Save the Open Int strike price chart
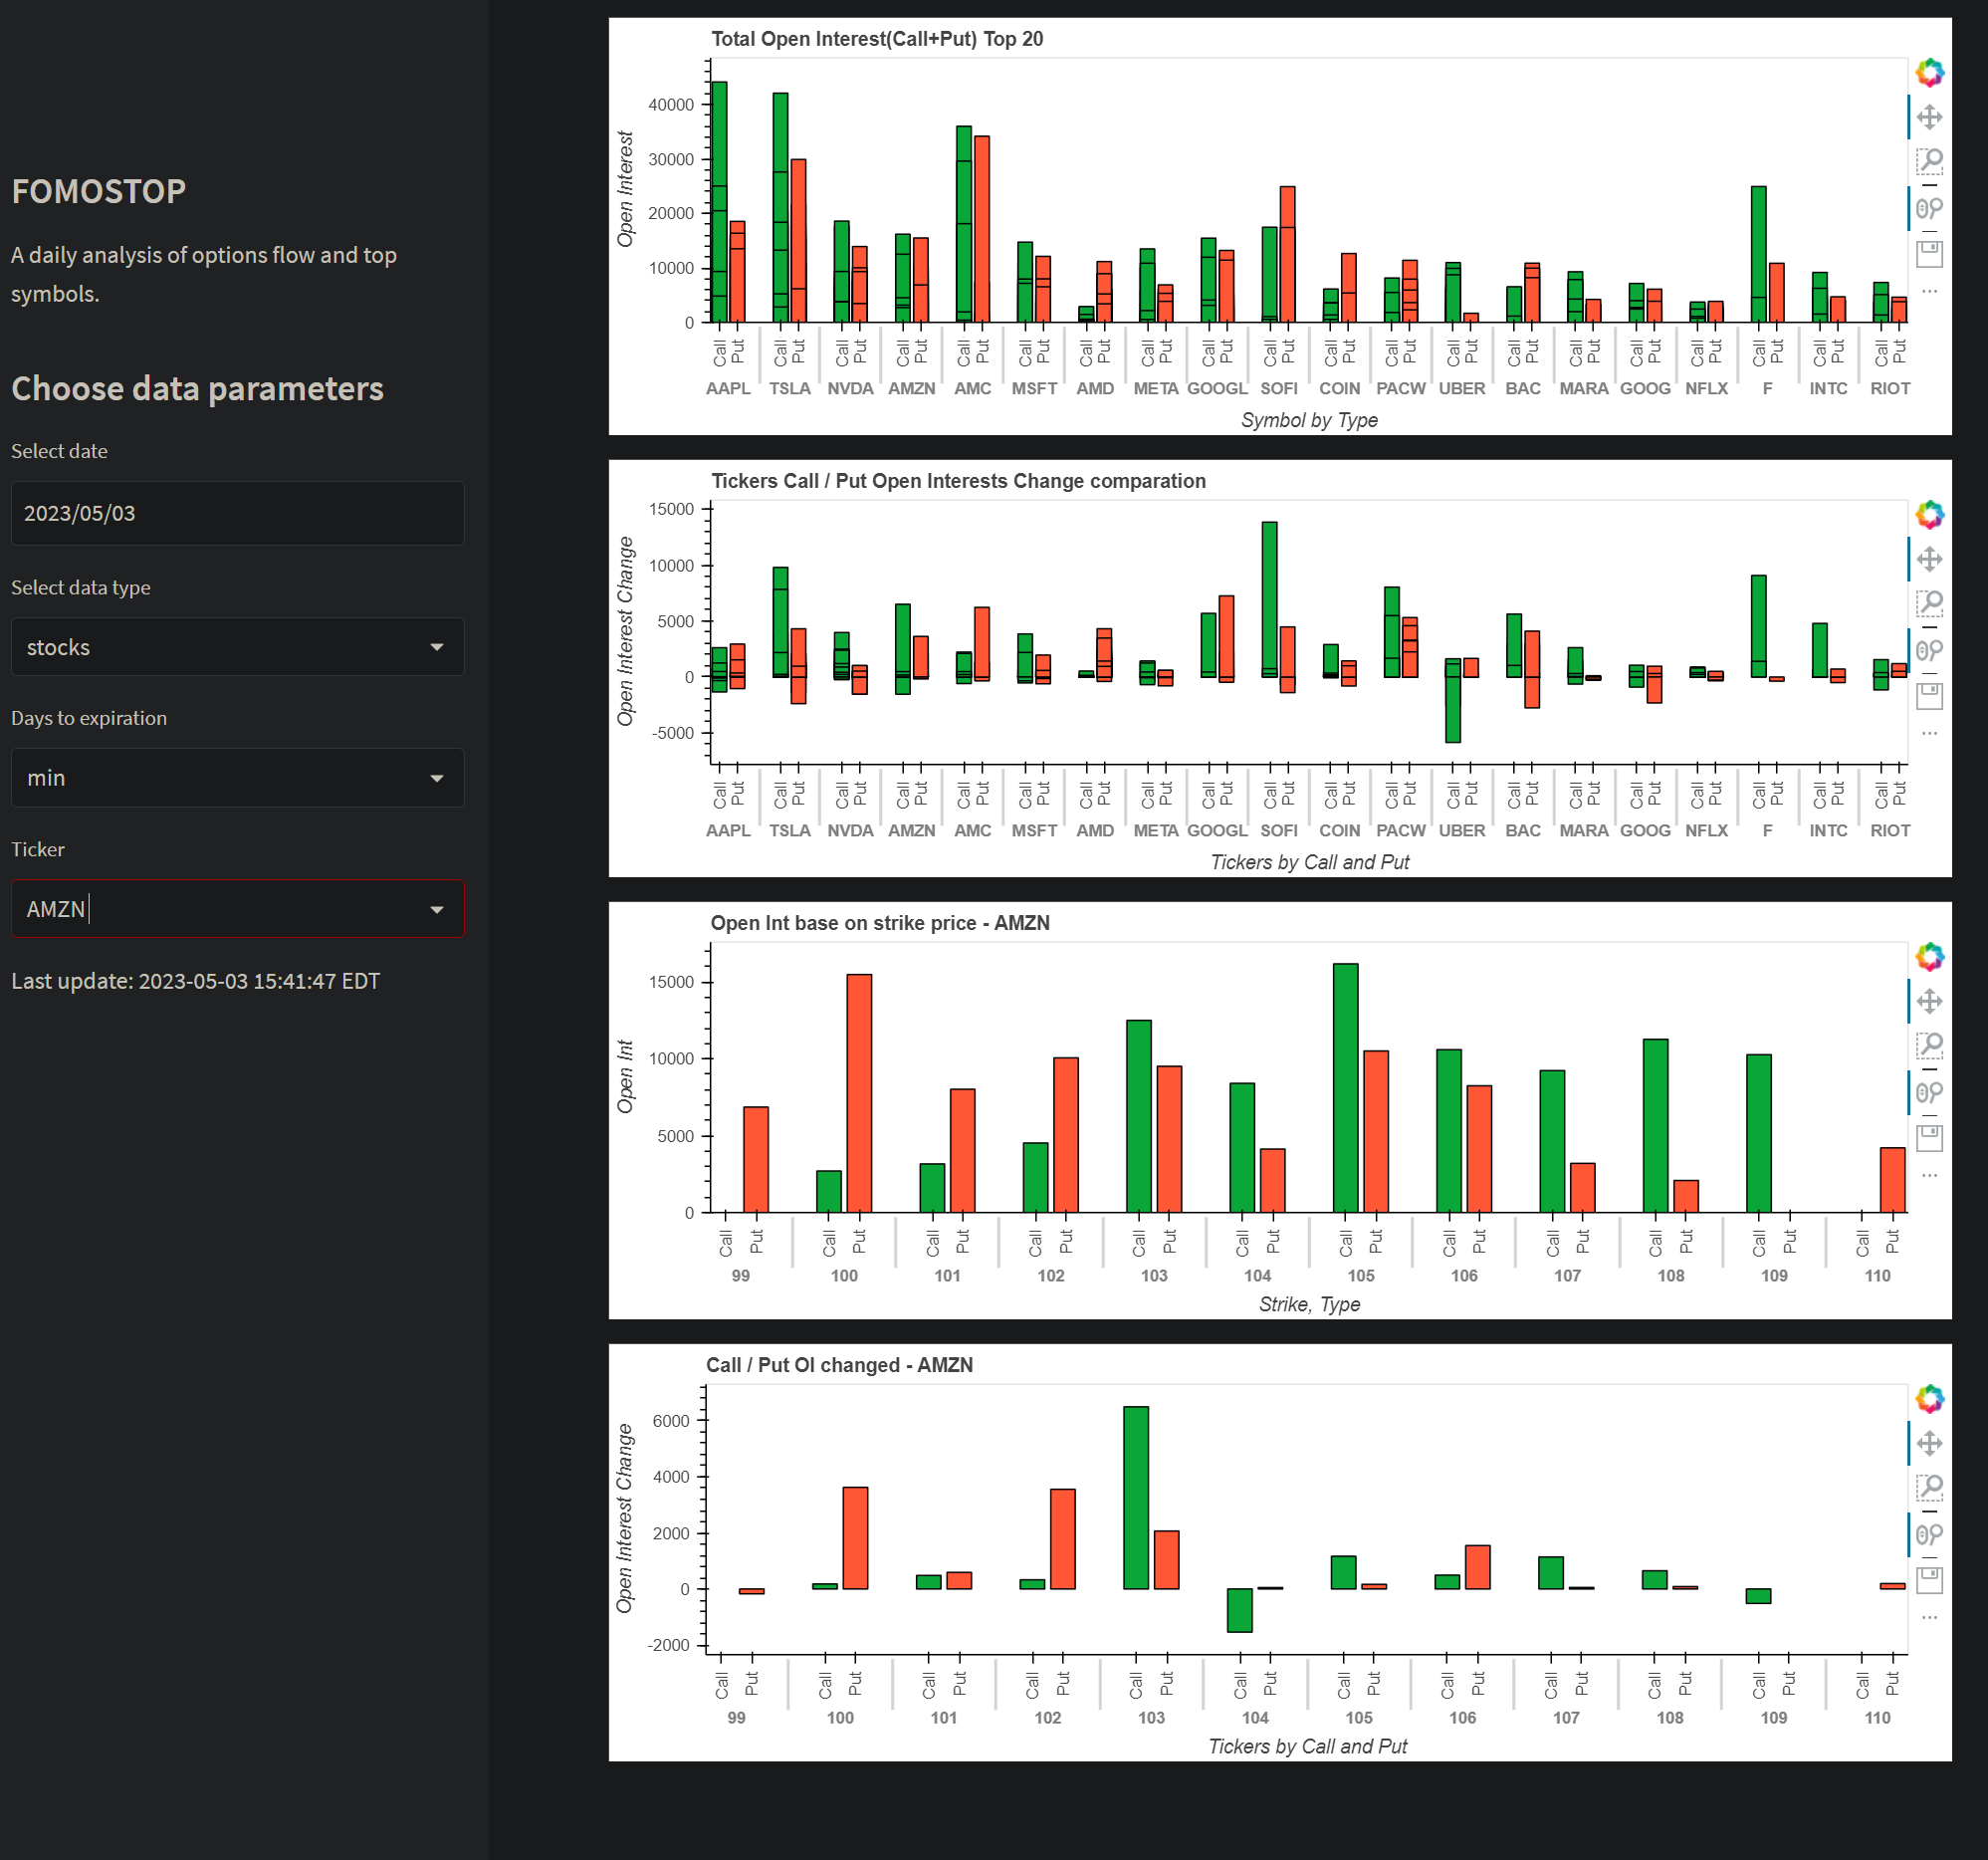 point(1929,1137)
